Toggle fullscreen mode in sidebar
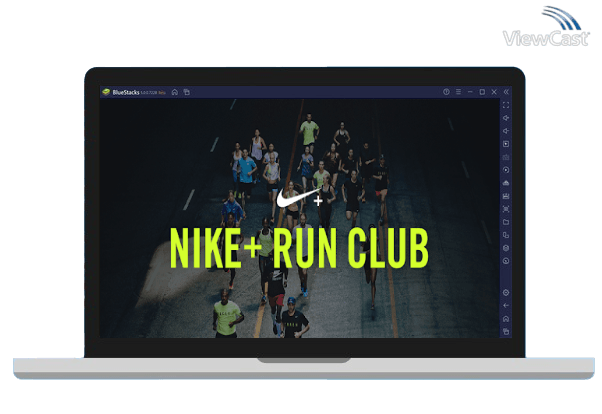The height and width of the screenshot is (414, 602). pos(506,105)
